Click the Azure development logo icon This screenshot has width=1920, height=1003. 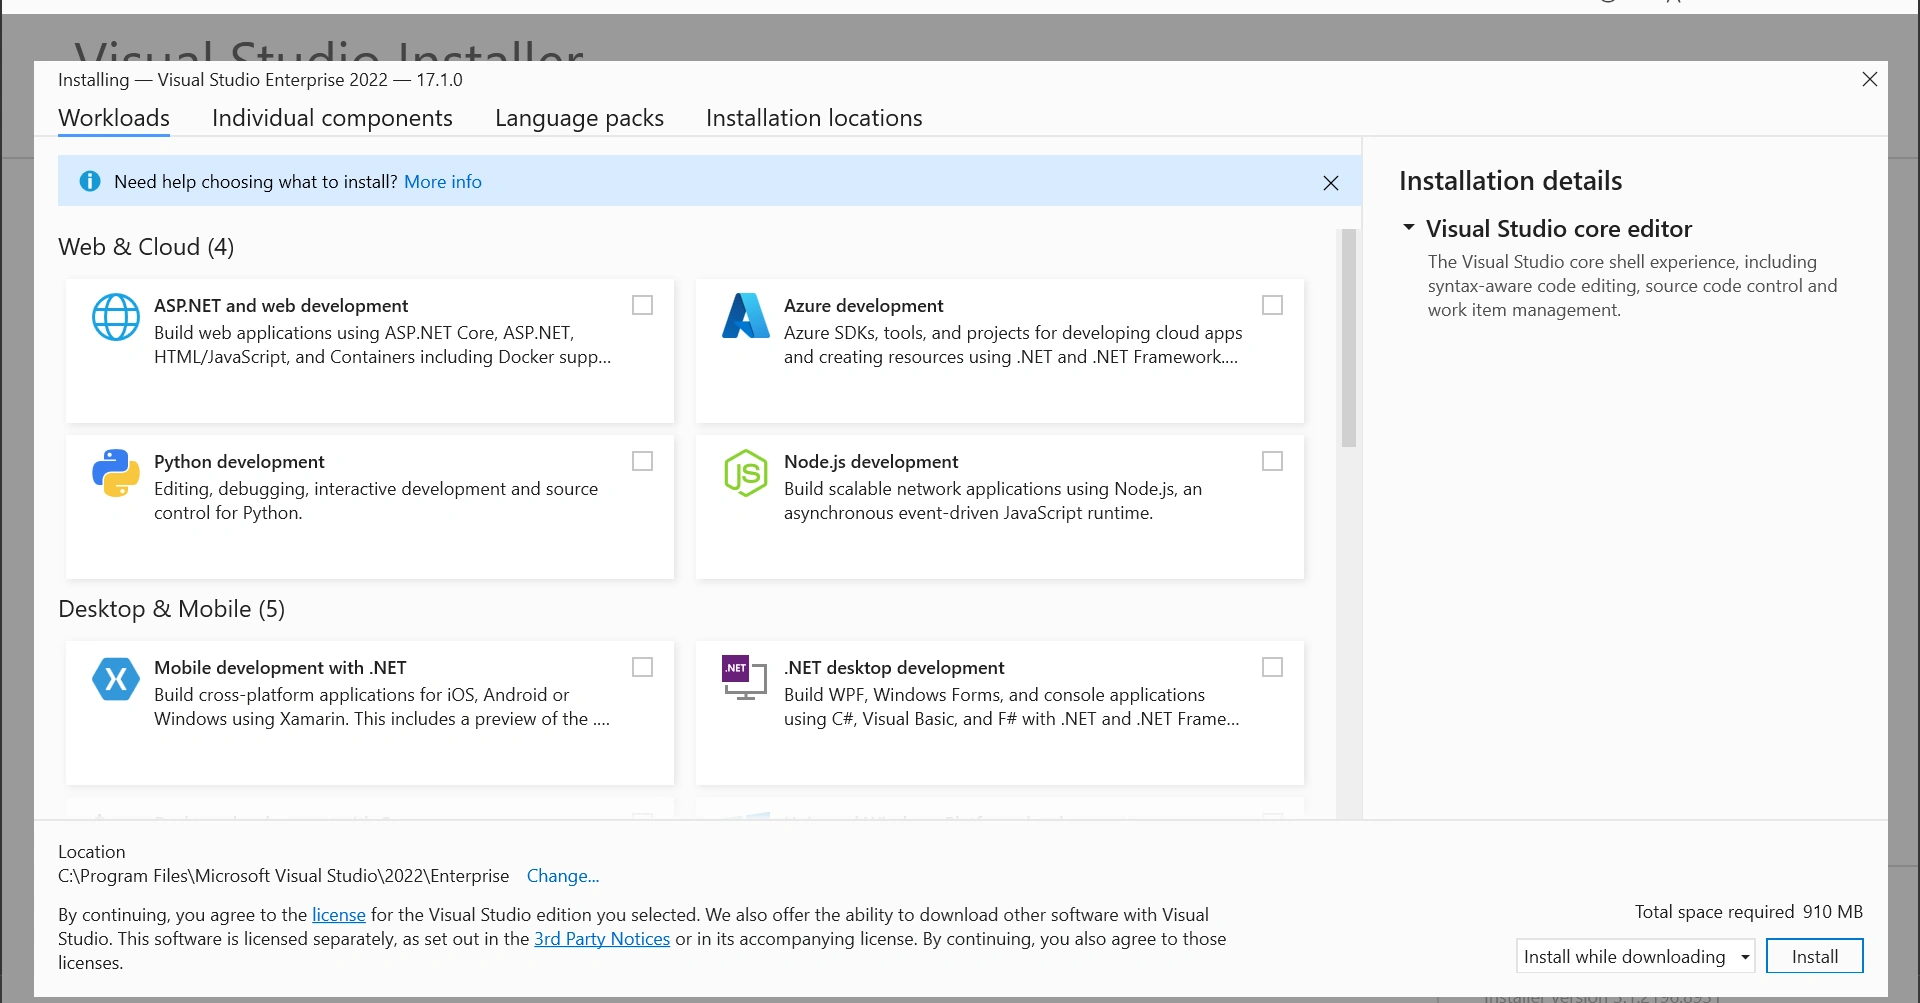point(746,316)
